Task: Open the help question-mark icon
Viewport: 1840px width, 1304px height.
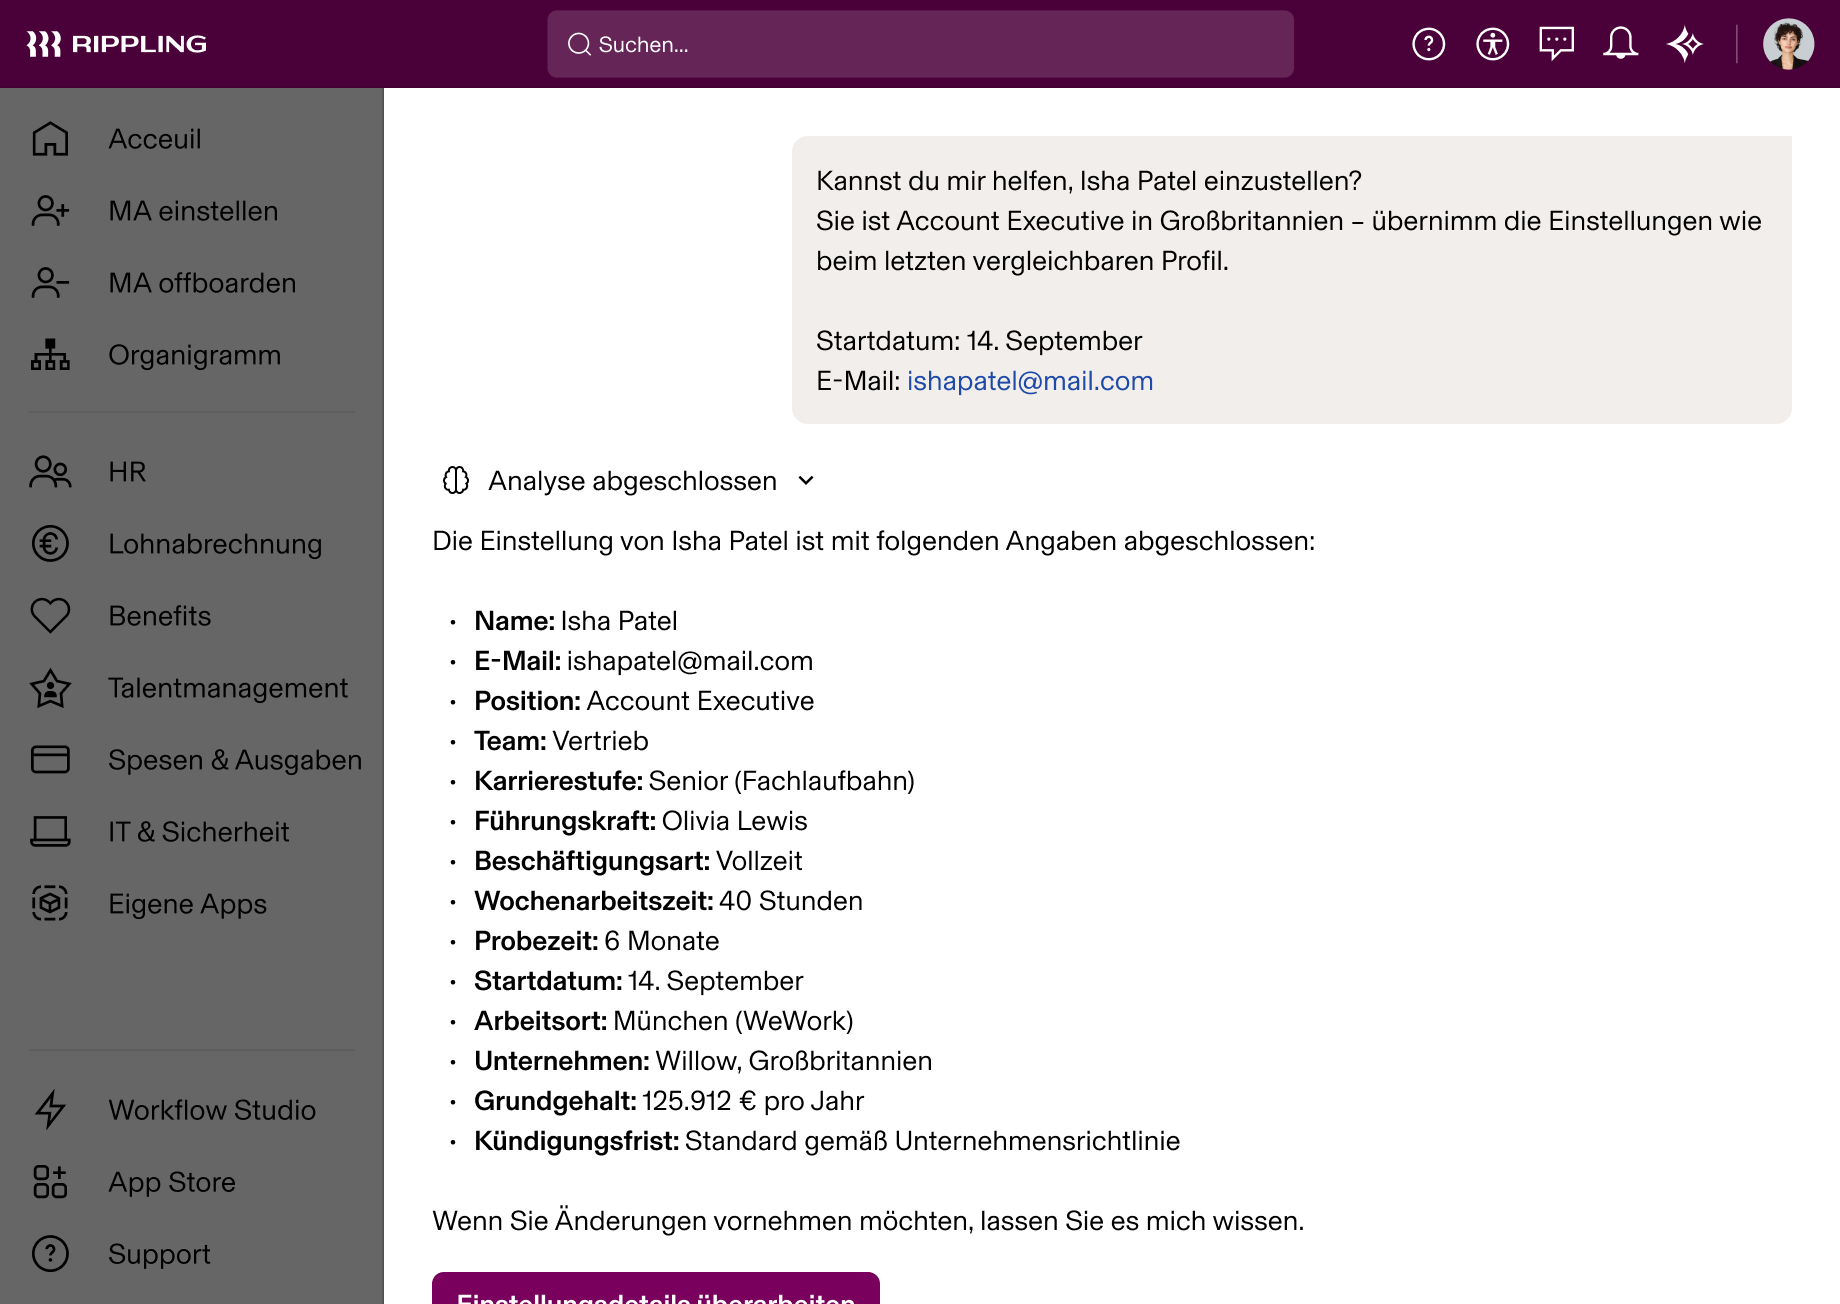Action: pos(1428,43)
